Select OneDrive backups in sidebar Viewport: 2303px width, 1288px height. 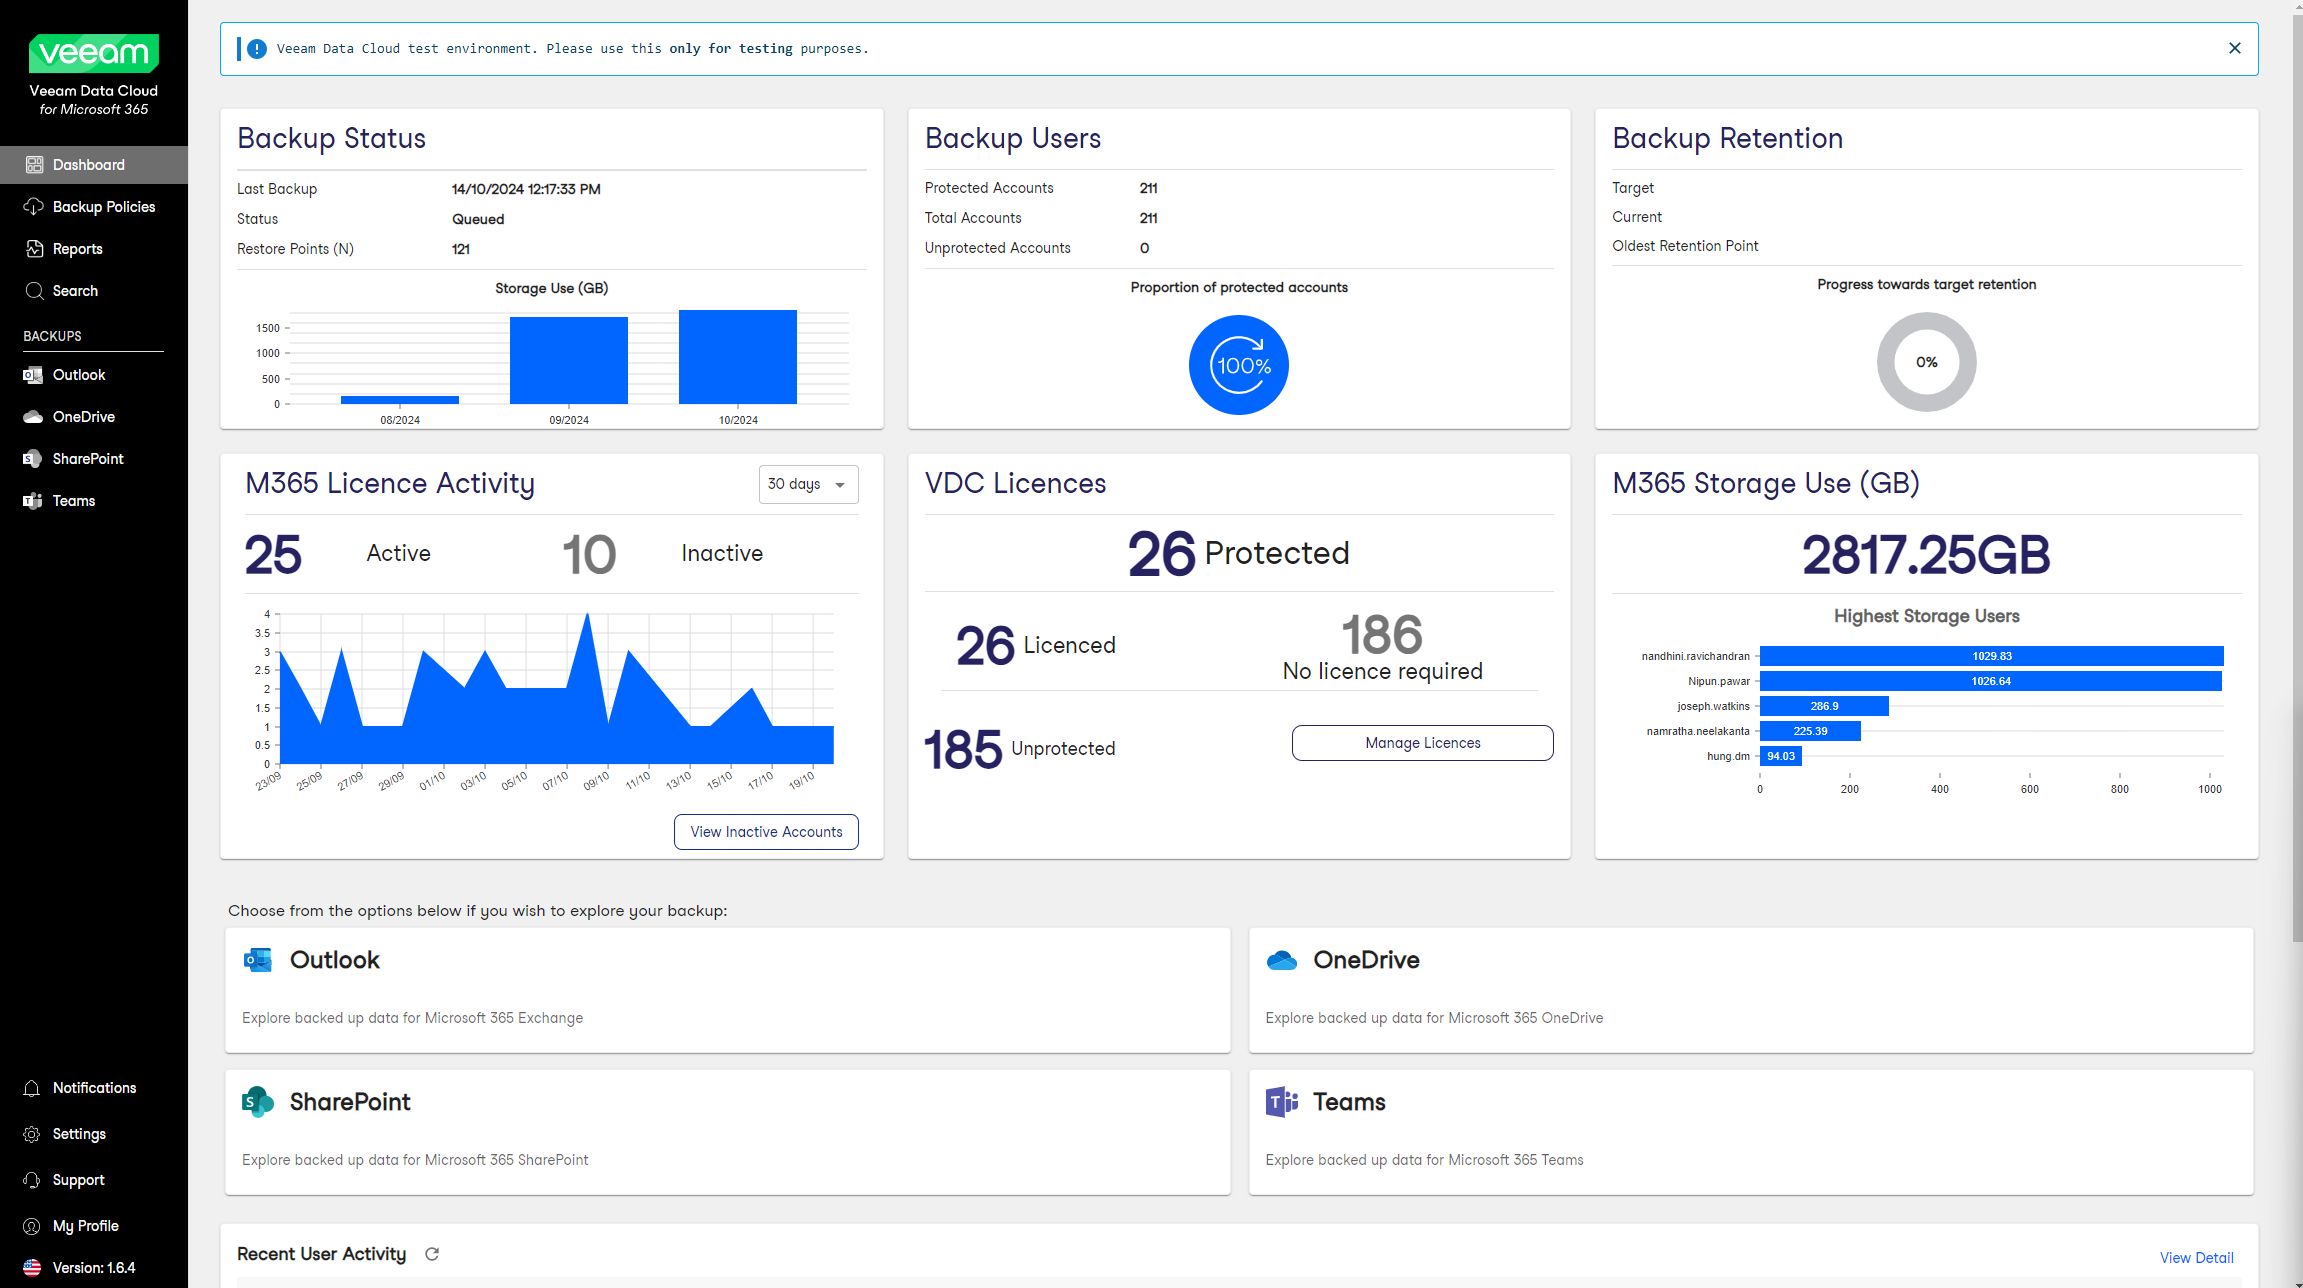click(x=94, y=417)
